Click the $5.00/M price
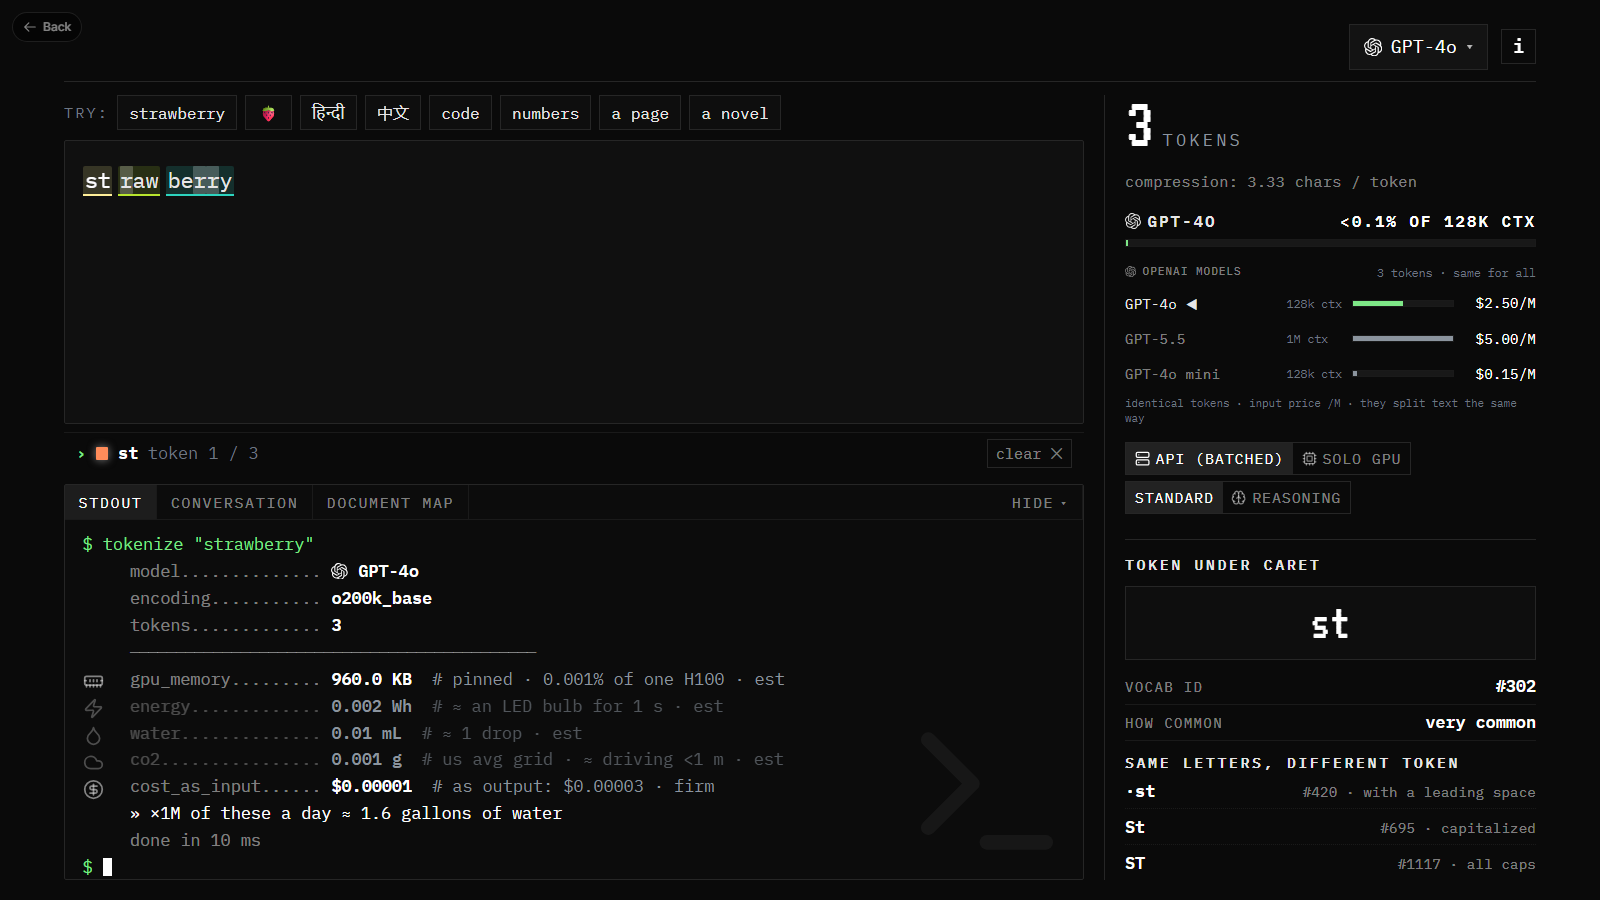Viewport: 1600px width, 900px height. point(1505,340)
